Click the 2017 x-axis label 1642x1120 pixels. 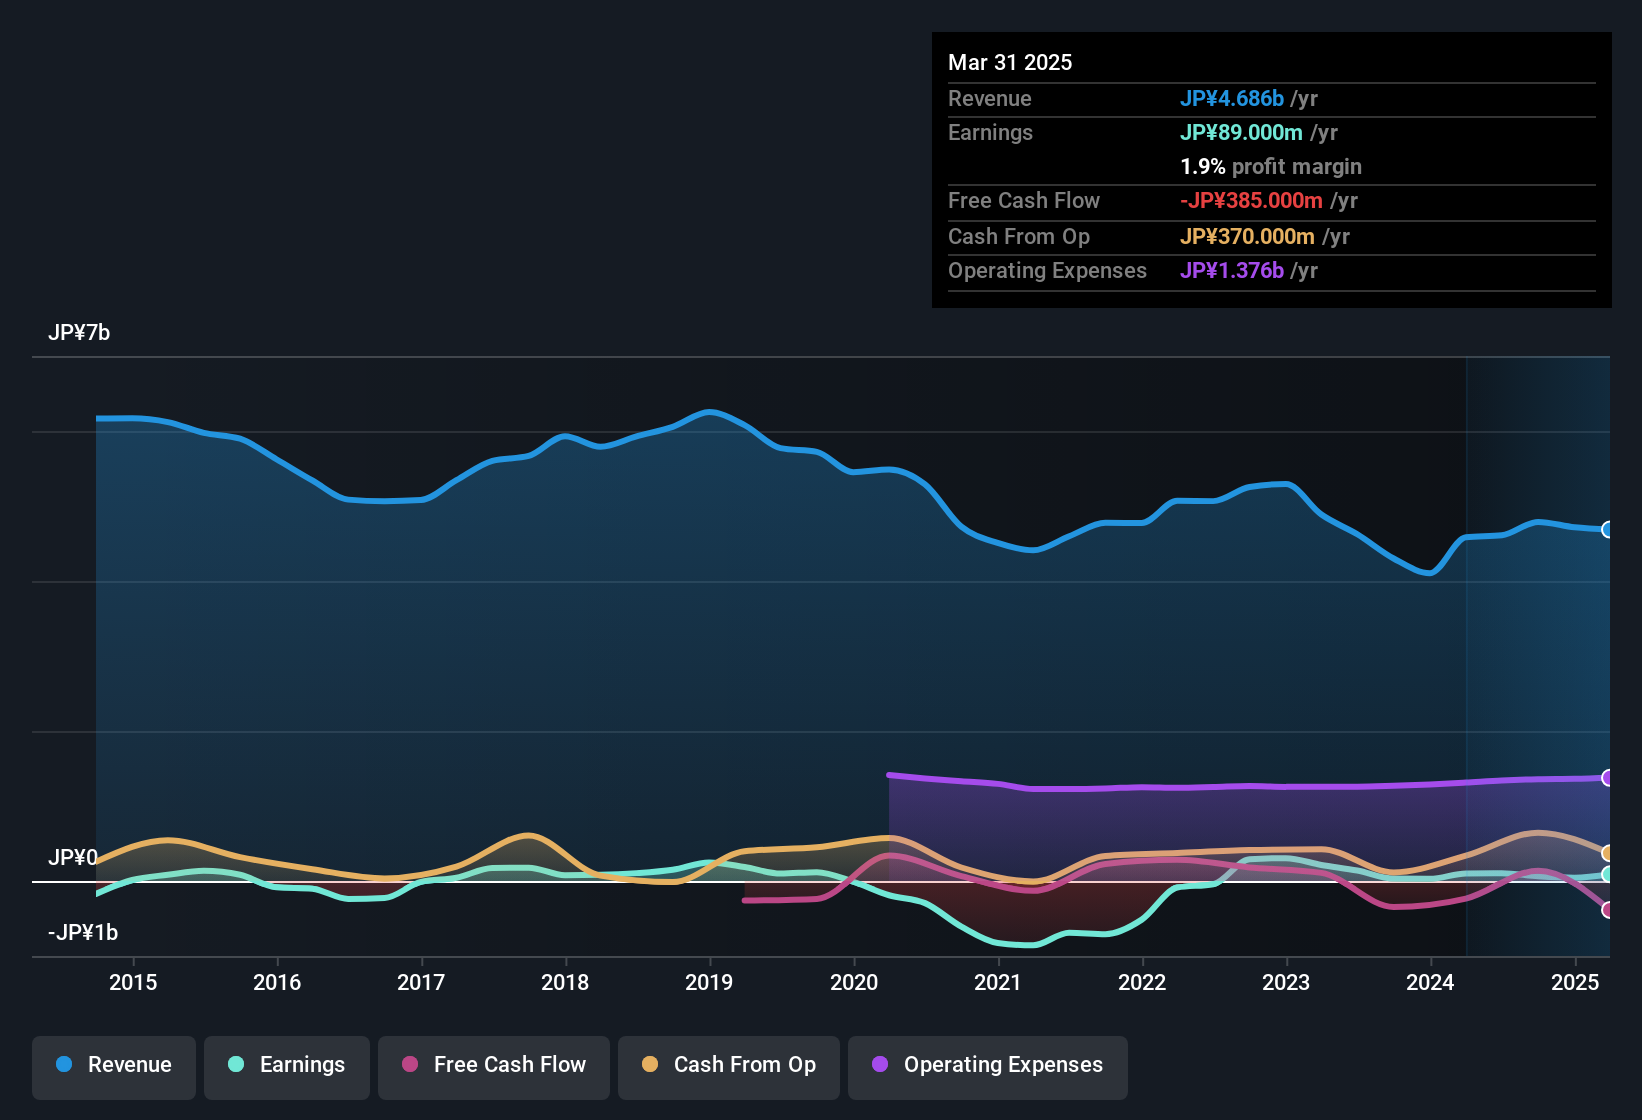(x=421, y=982)
